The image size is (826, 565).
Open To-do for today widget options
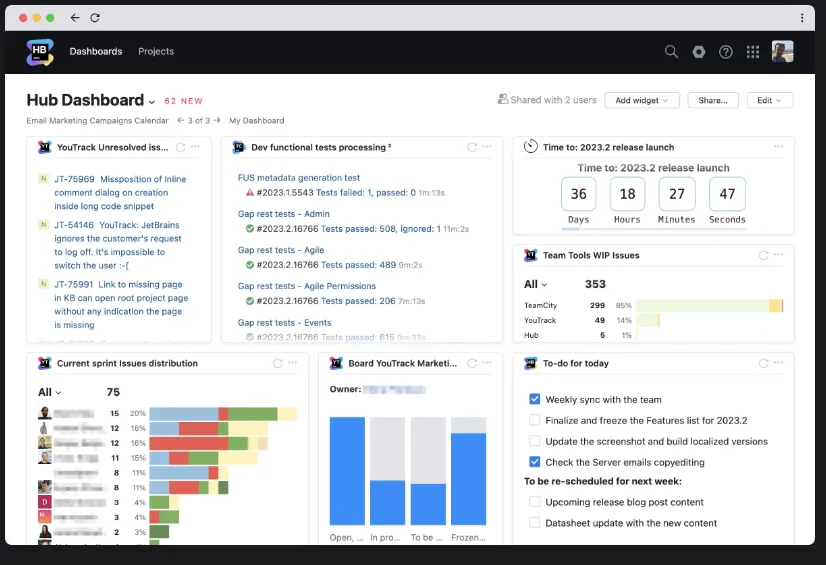tap(779, 363)
